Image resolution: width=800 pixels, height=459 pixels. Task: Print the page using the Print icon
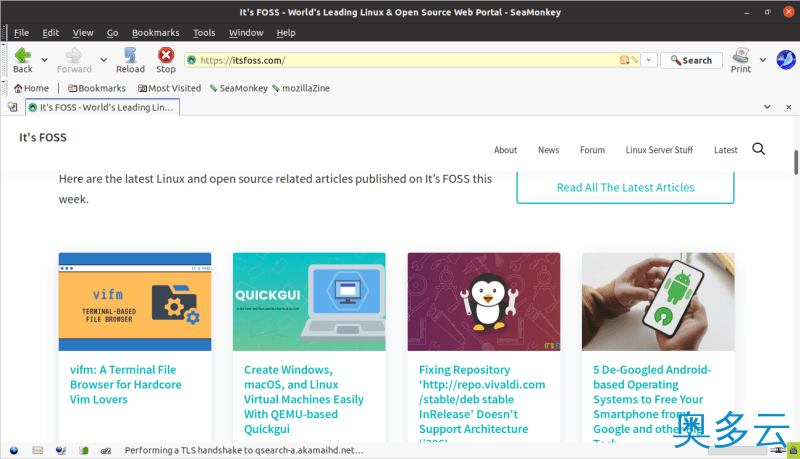(741, 60)
